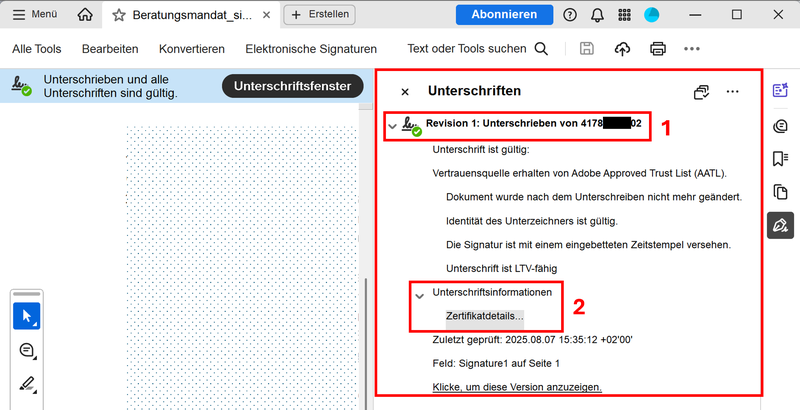
Task: Open the Bearbeiten menu
Action: tap(110, 49)
